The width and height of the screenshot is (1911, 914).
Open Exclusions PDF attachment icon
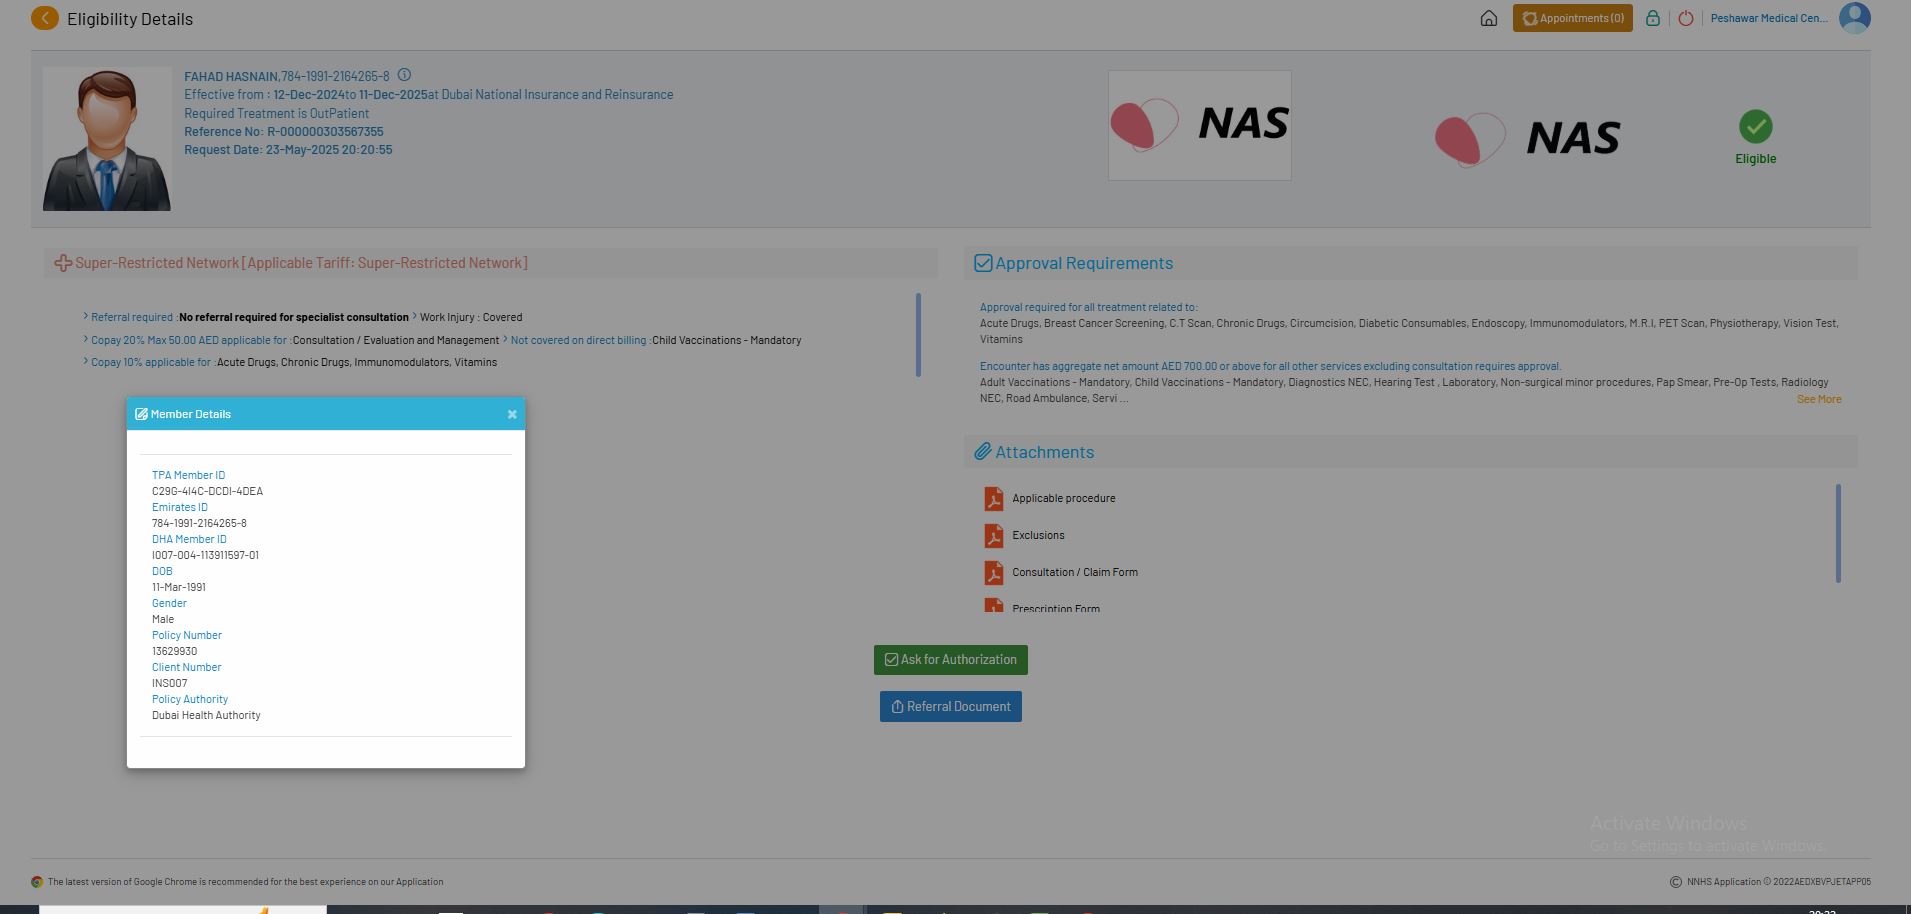(x=993, y=536)
